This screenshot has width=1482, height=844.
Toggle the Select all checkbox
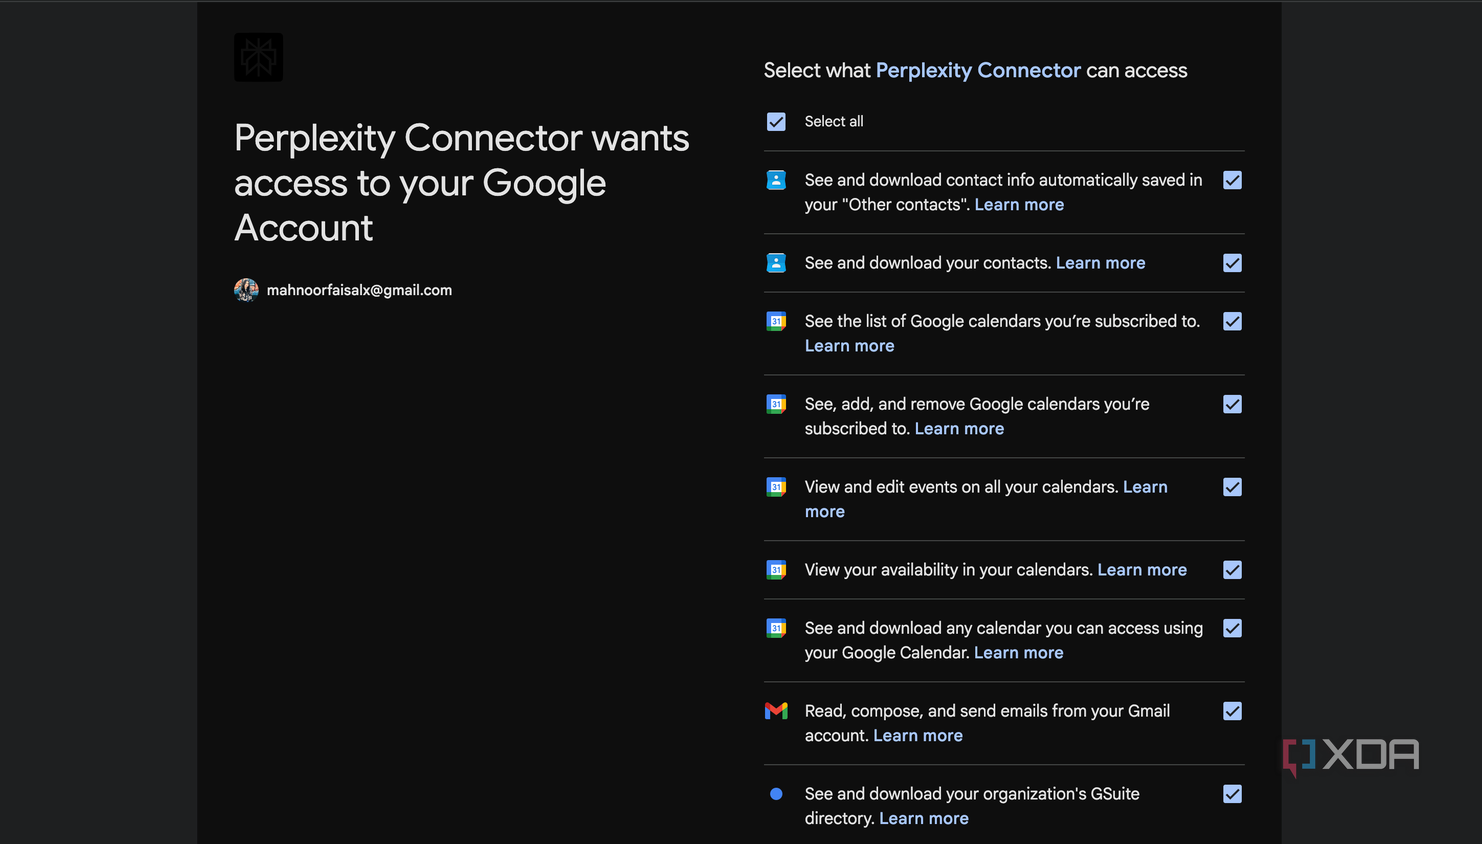tap(776, 121)
